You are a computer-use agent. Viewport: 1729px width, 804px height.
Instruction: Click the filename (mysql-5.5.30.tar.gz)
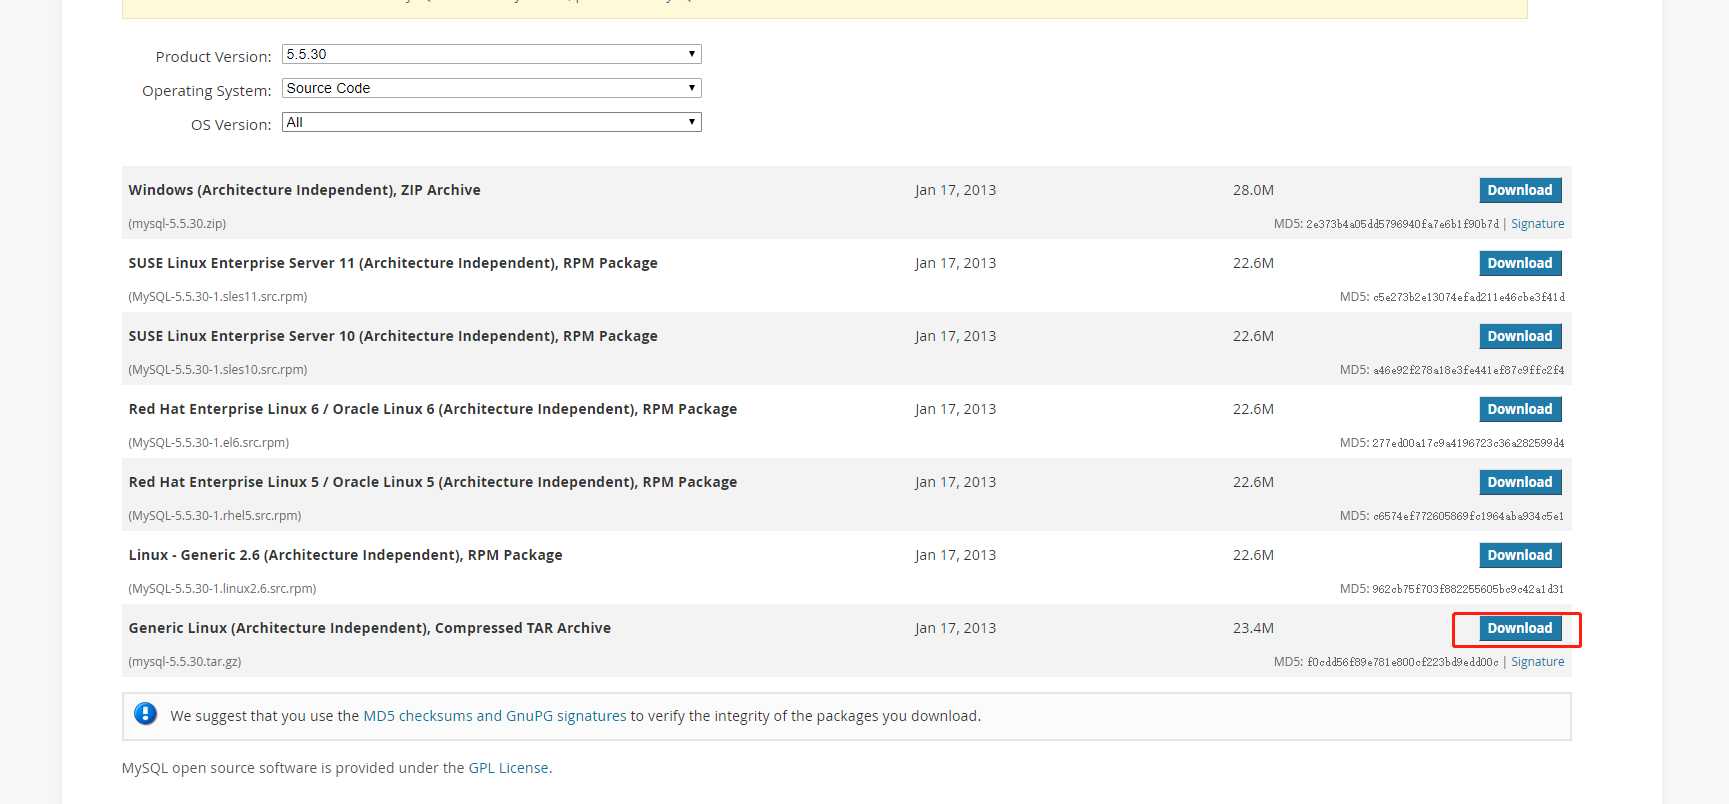[185, 662]
